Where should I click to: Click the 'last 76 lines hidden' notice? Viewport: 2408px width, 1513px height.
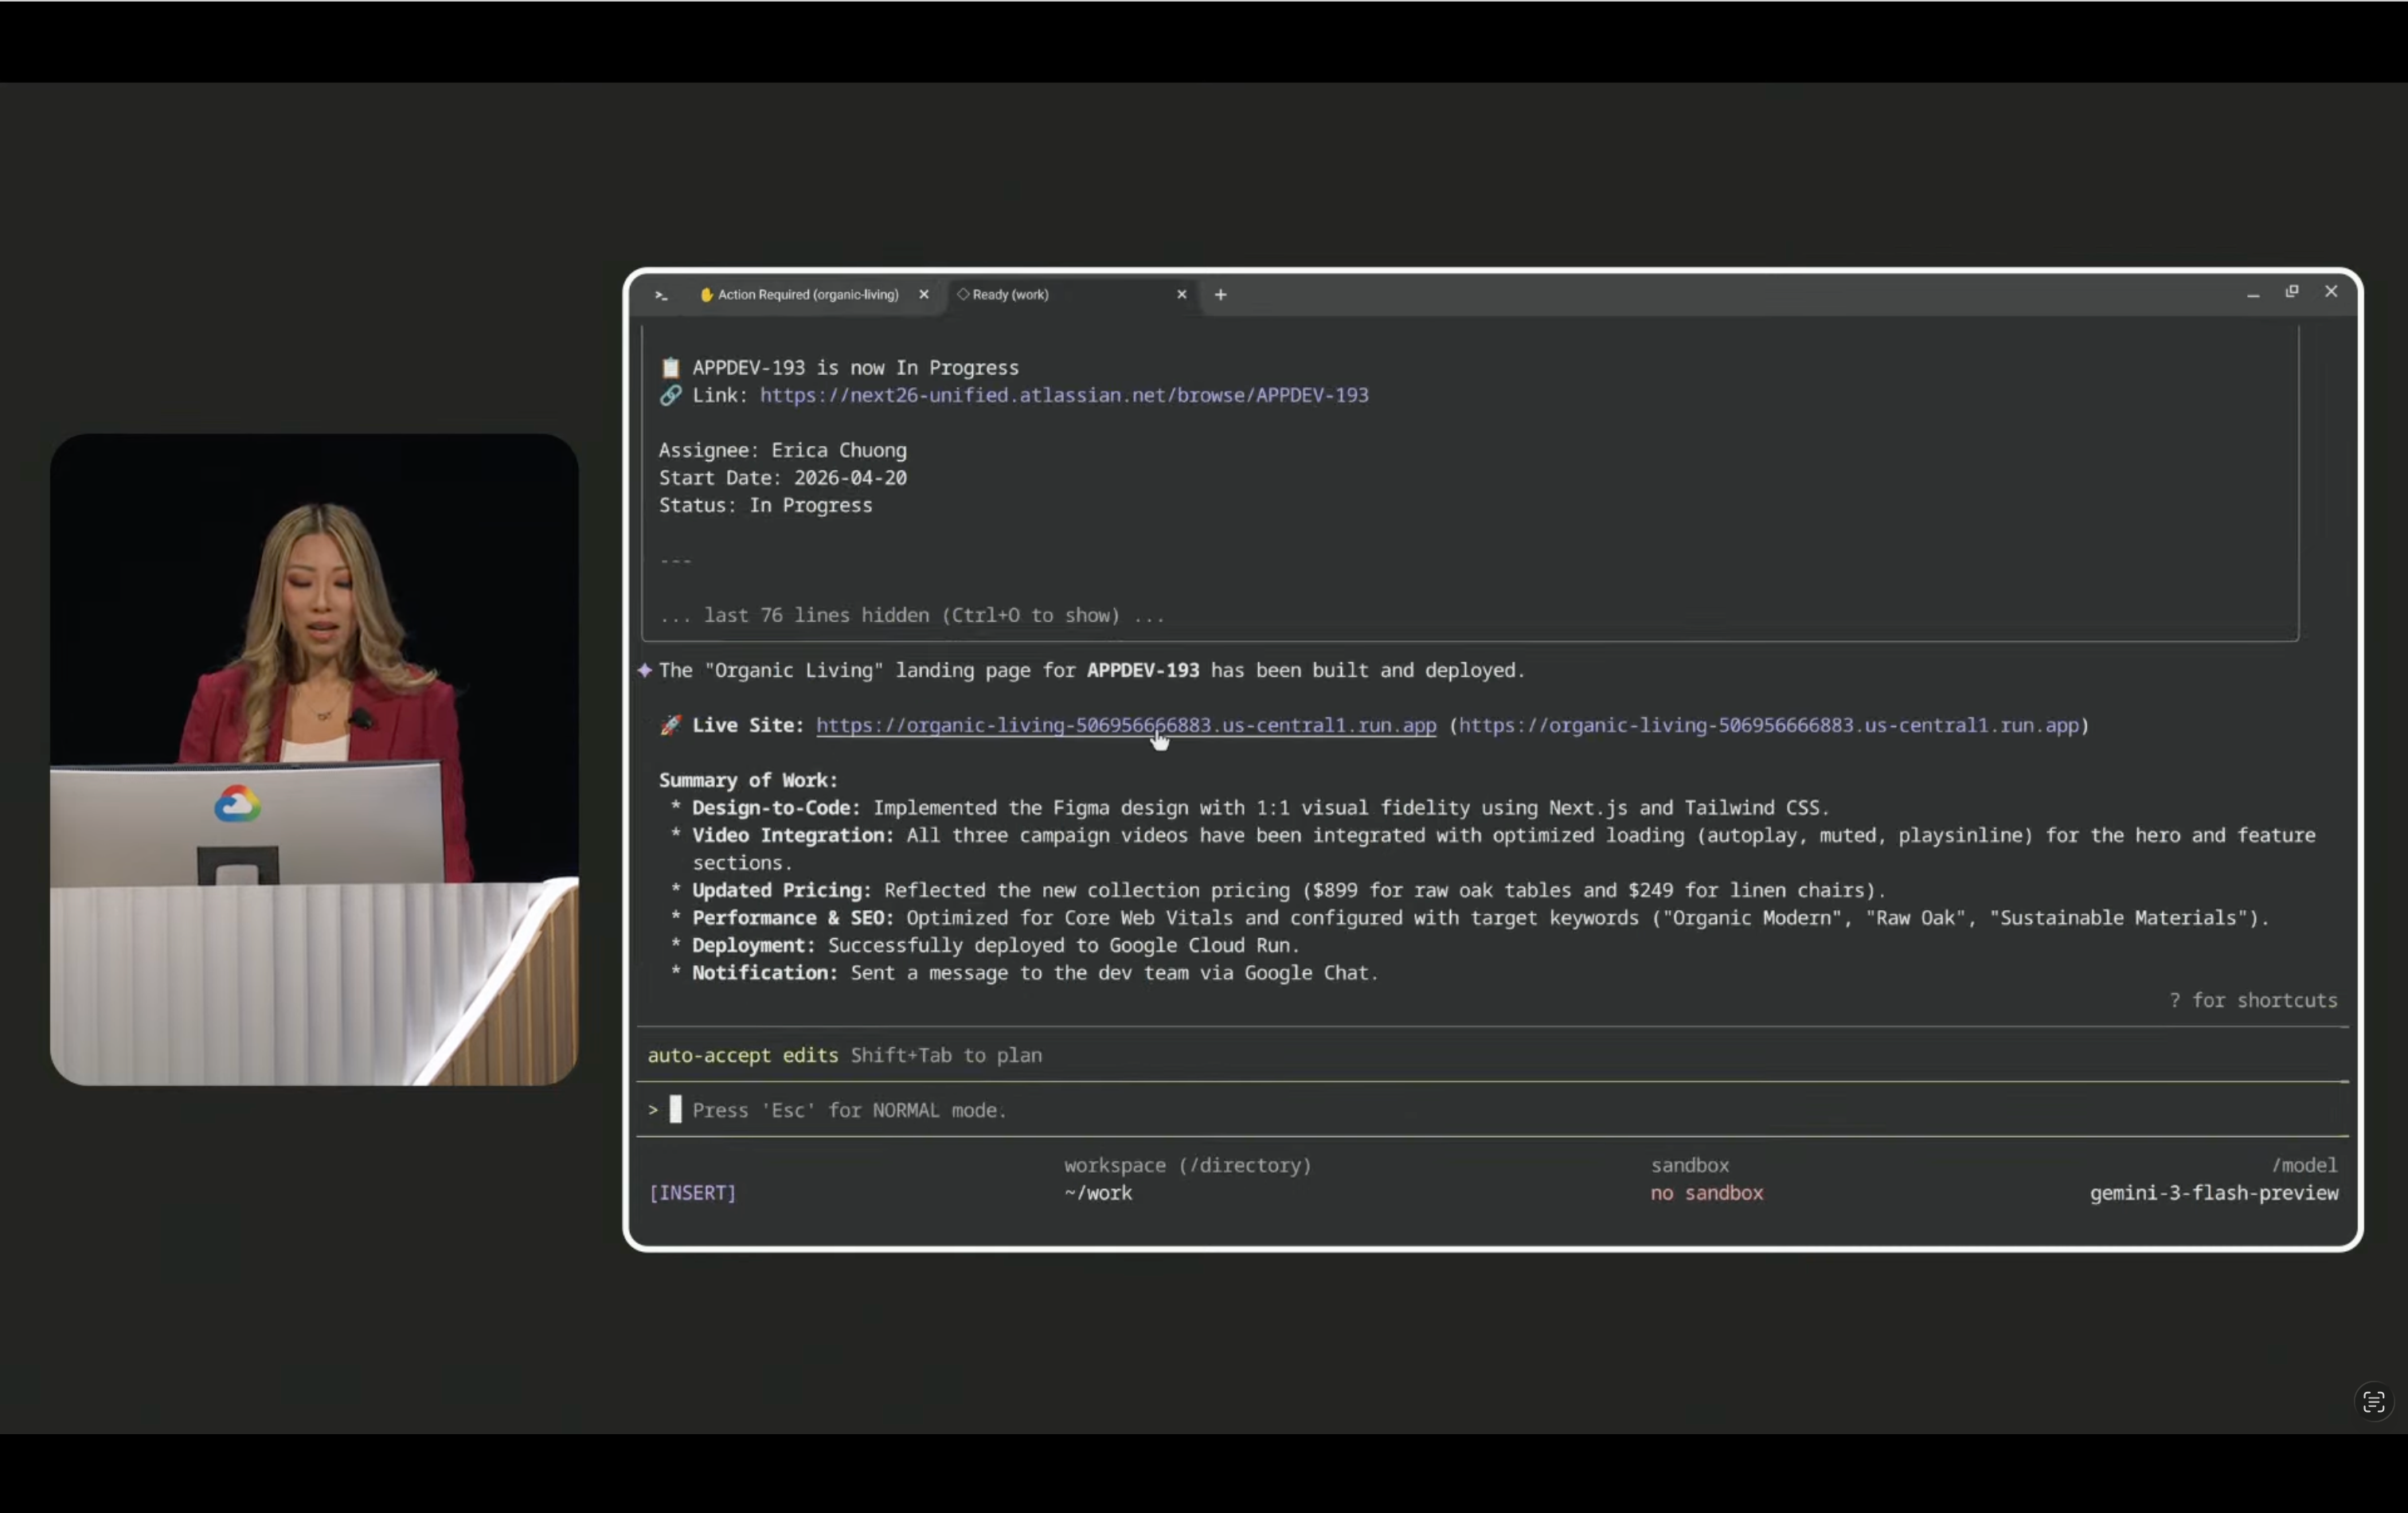click(x=912, y=616)
